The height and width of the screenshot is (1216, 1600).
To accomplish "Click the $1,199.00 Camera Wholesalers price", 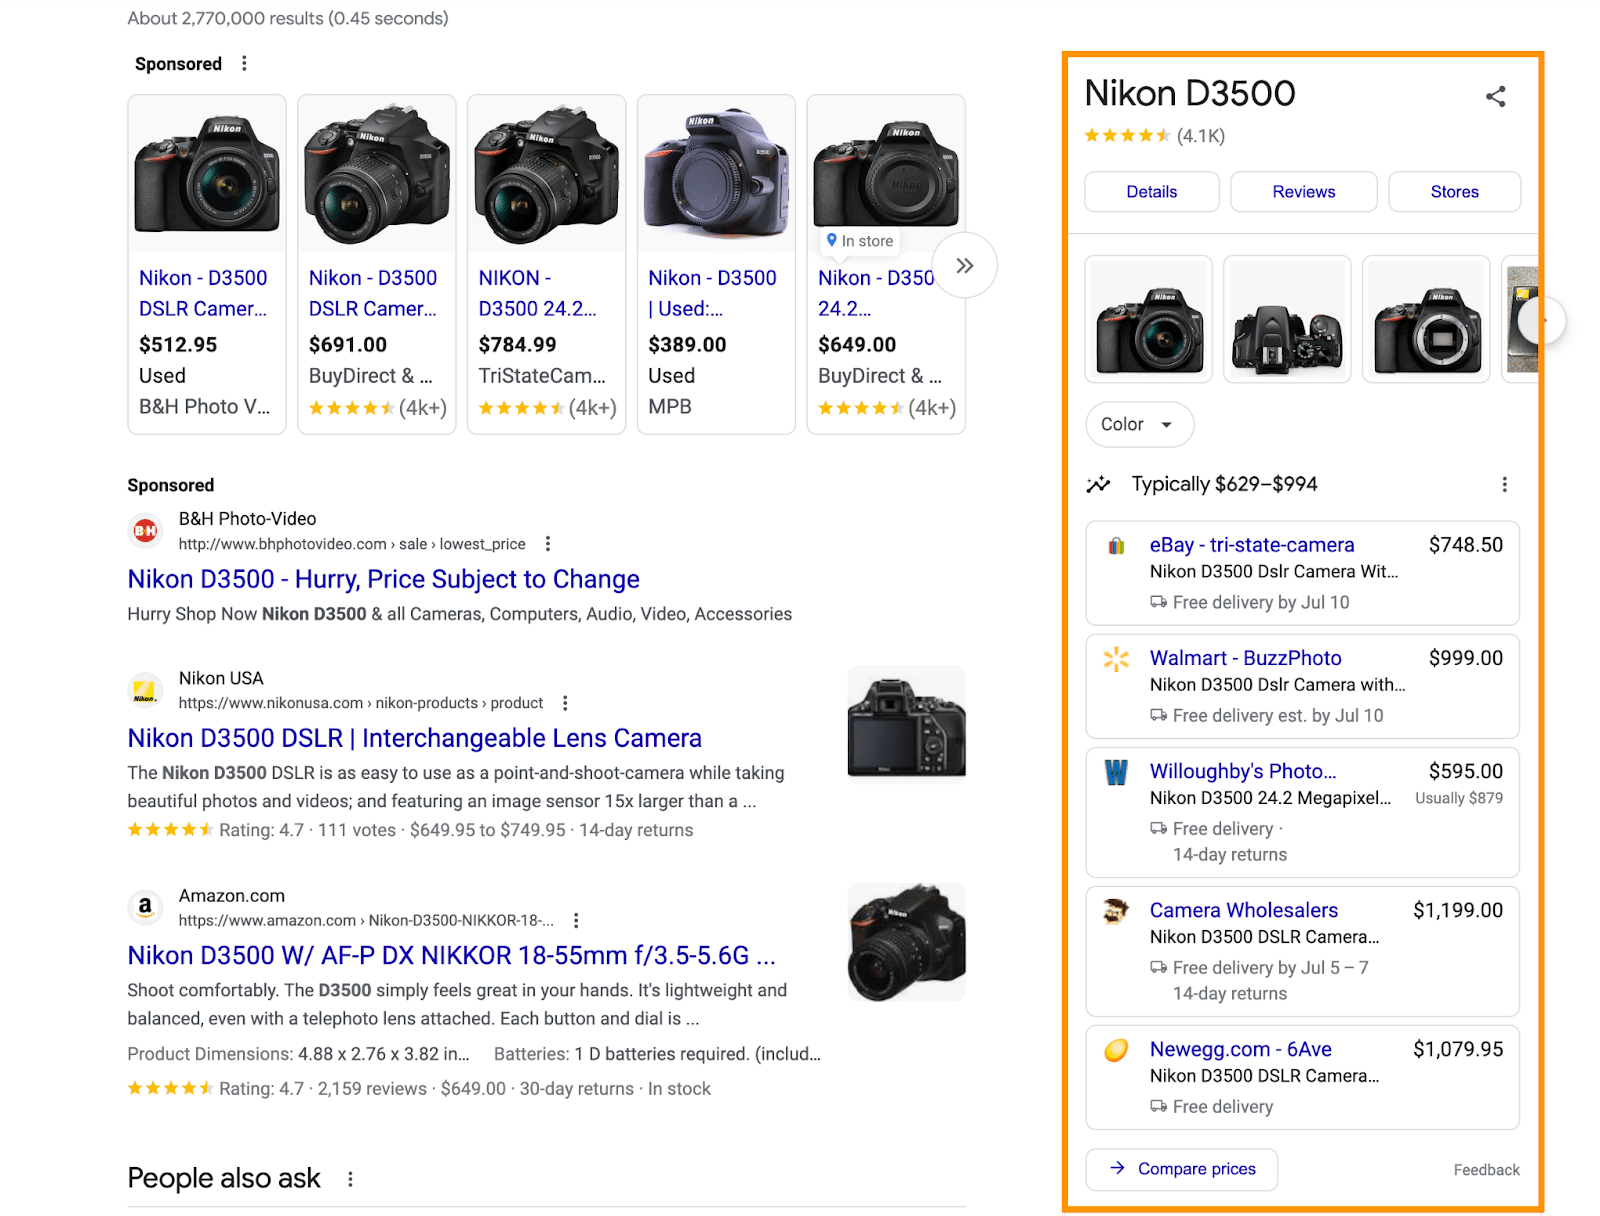I will click(1458, 910).
